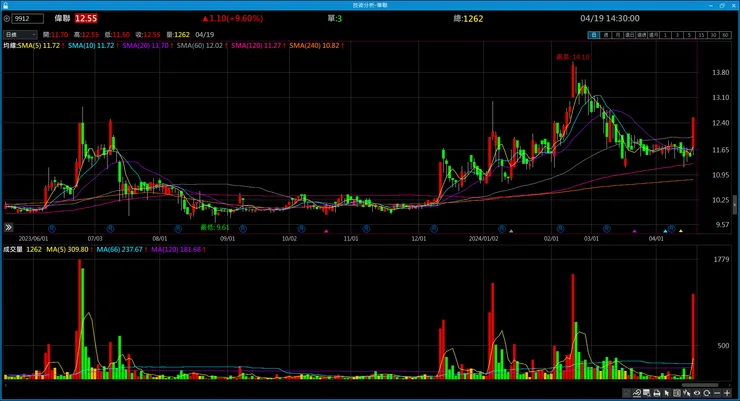Viewport: 740px width, 401px height.
Task: Select the daily (日) timeframe button
Action: coord(593,35)
